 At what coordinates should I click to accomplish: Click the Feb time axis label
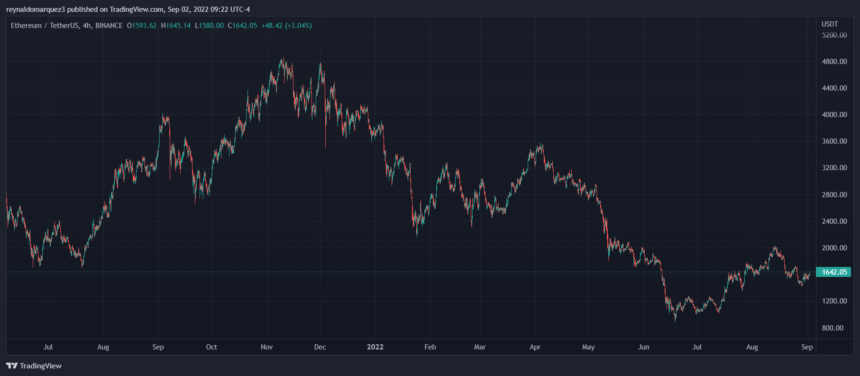[x=431, y=347]
